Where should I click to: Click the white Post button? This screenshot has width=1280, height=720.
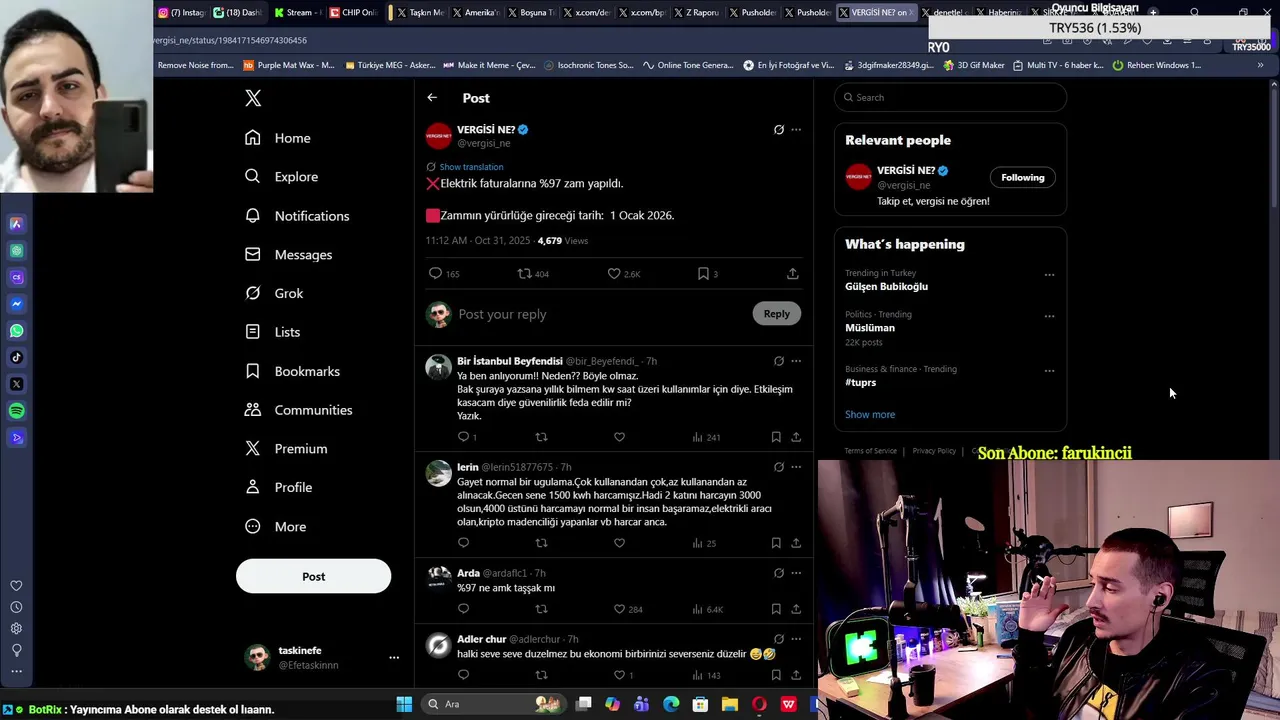tap(313, 577)
